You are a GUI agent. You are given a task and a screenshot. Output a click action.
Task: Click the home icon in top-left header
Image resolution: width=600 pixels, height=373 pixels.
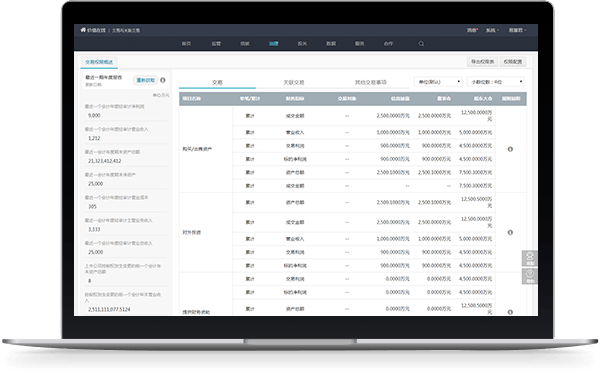click(83, 30)
